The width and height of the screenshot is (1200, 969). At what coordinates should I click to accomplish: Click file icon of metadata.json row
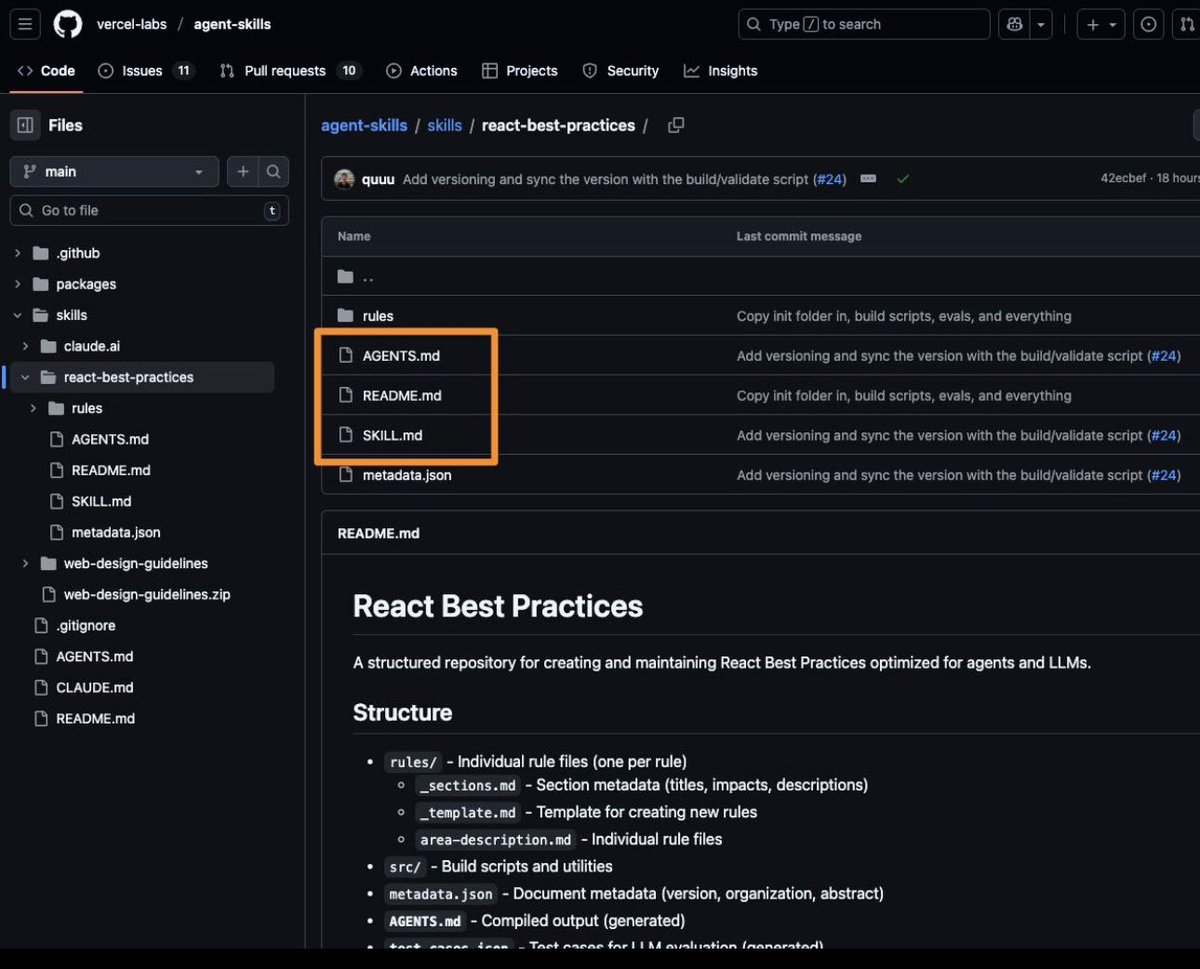pos(345,475)
